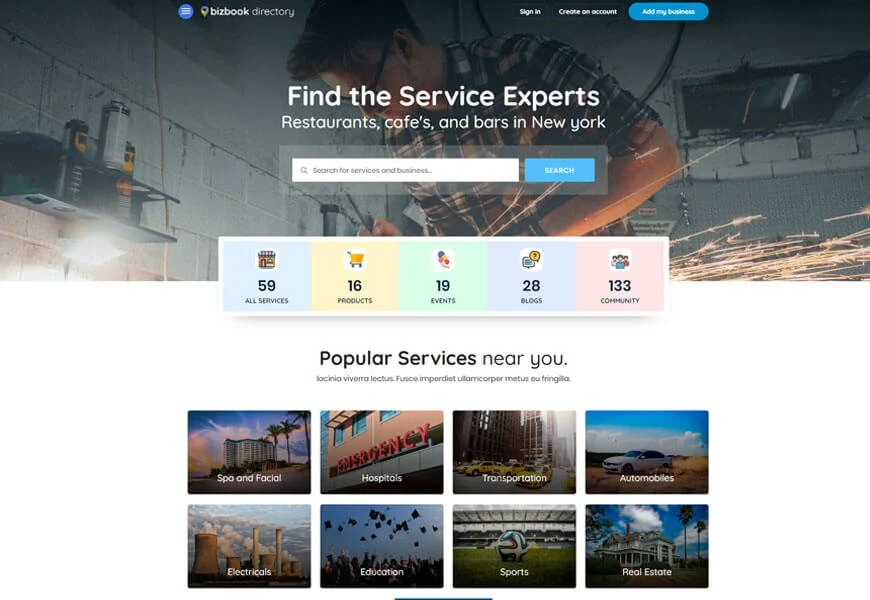Viewport: 870px width, 600px height.
Task: Click the Community people icon
Action: point(620,260)
